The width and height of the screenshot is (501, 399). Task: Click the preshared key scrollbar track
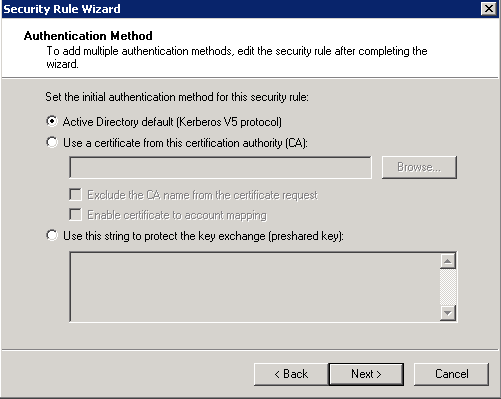click(448, 287)
